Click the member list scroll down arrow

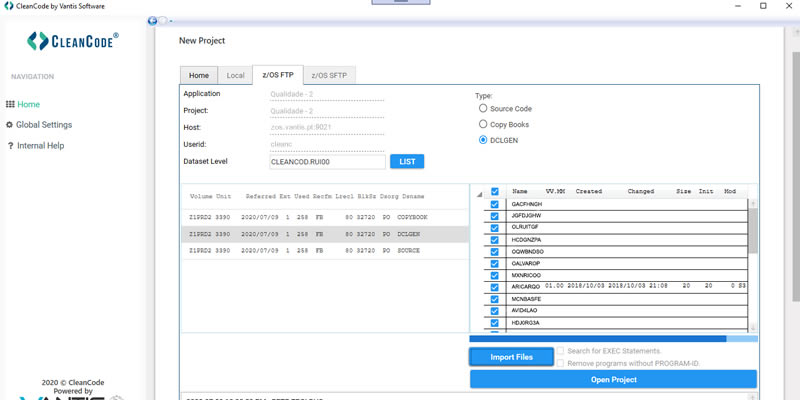tap(753, 327)
